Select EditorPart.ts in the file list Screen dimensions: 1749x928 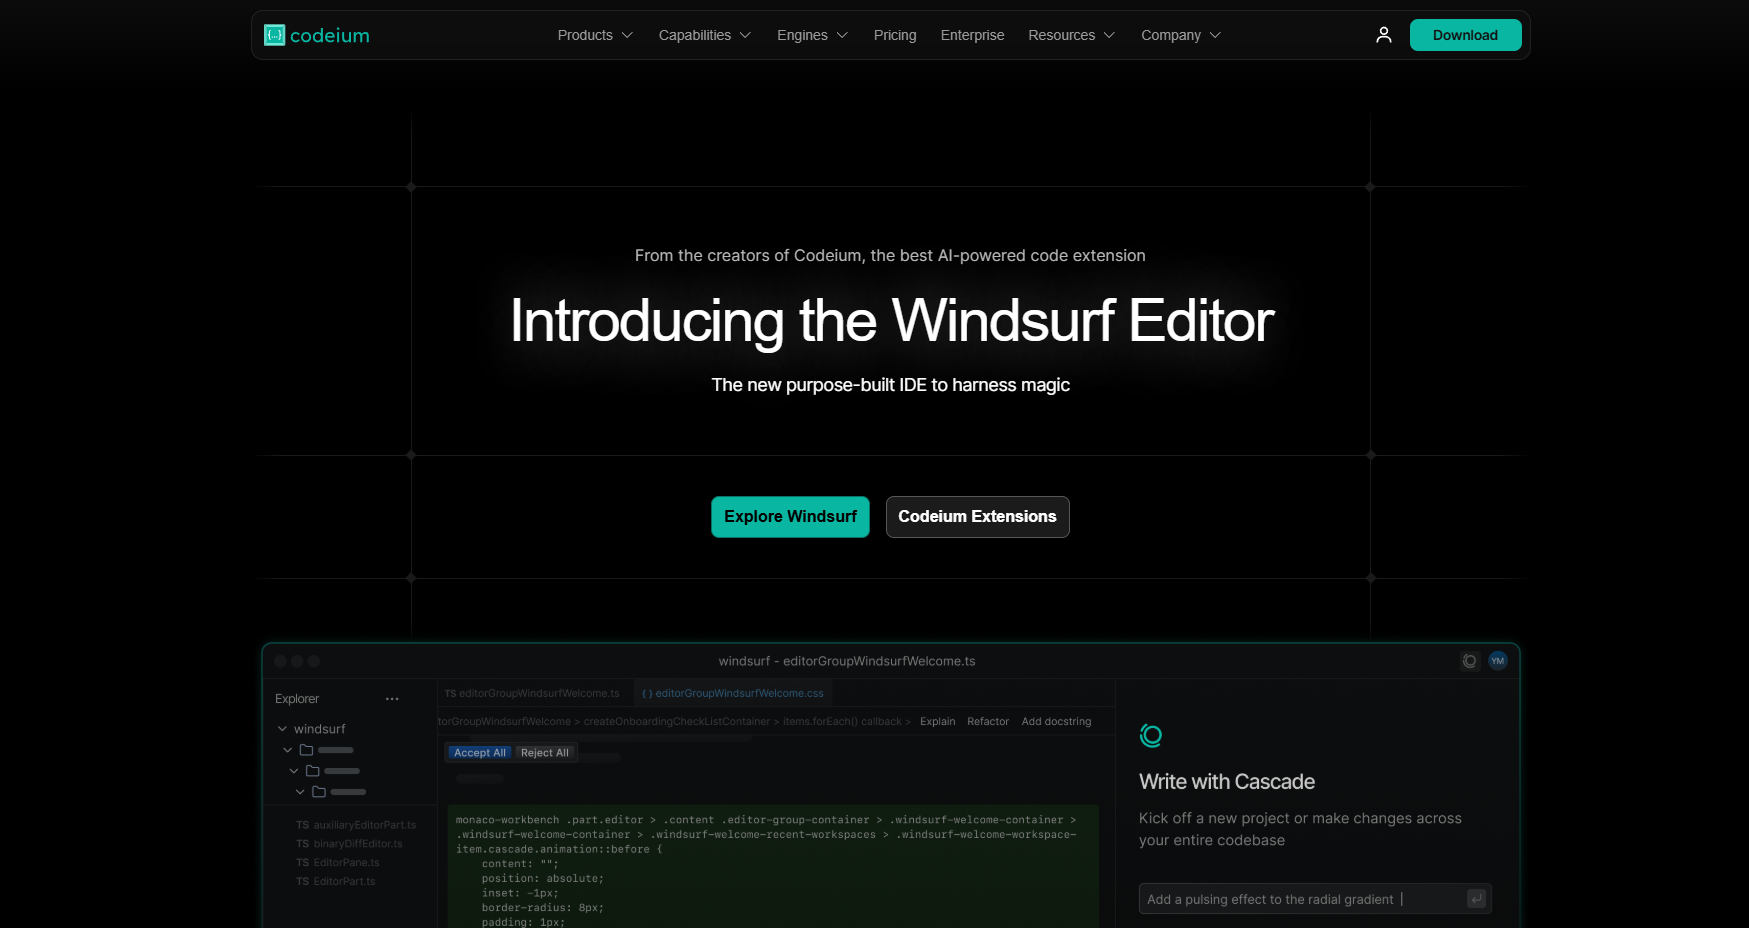pyautogui.click(x=336, y=882)
